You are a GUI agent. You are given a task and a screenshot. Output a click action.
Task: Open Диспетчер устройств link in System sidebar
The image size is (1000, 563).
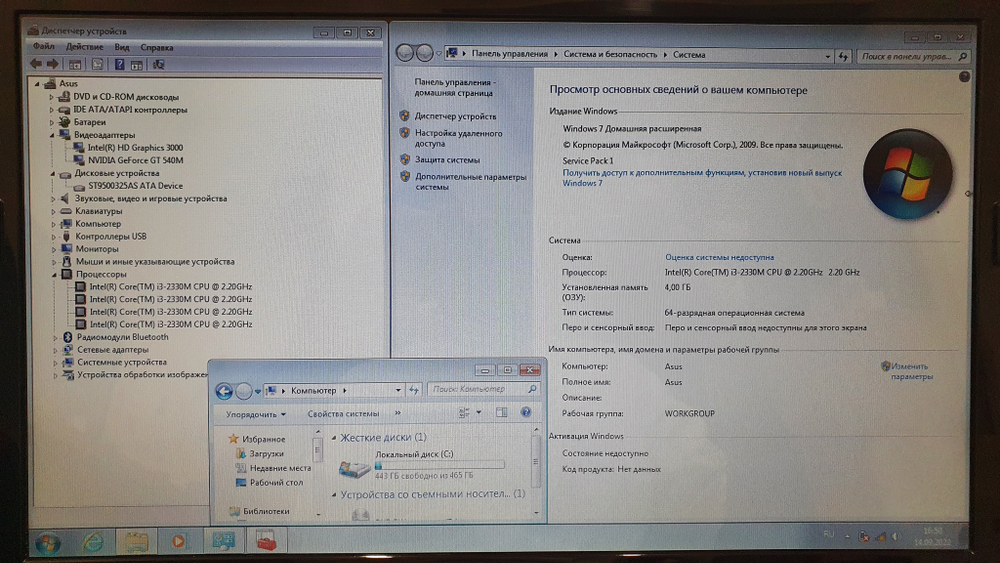(x=455, y=116)
